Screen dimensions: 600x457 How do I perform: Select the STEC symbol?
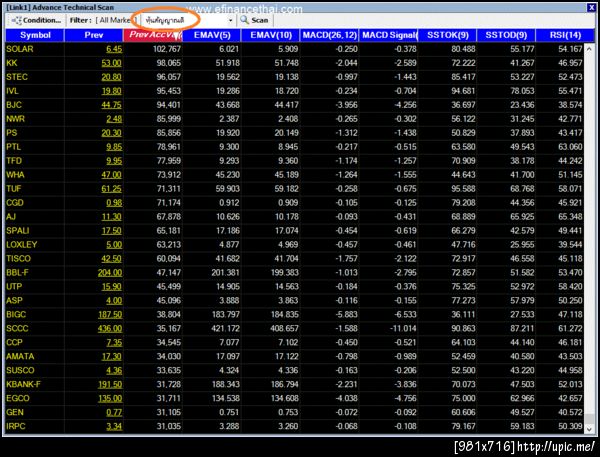[x=17, y=77]
